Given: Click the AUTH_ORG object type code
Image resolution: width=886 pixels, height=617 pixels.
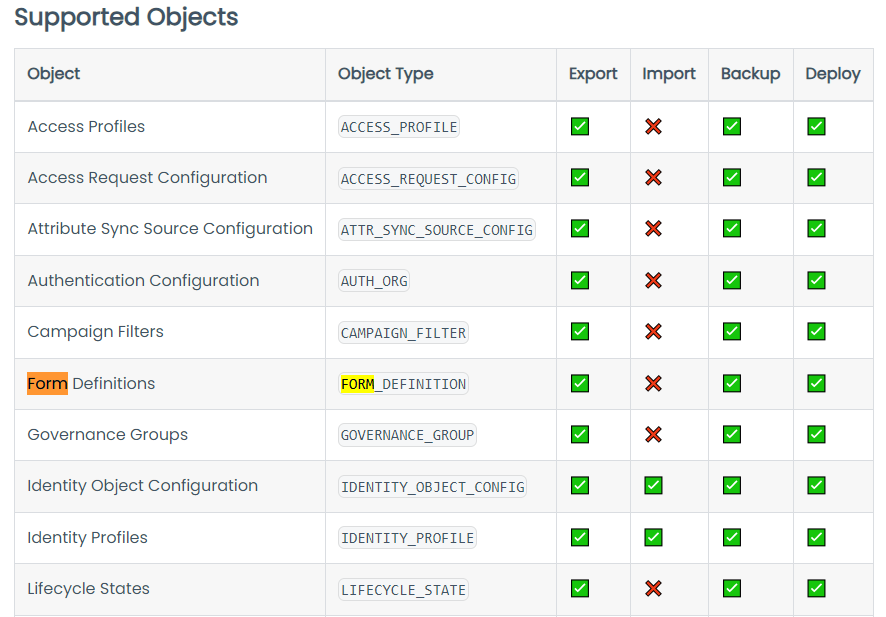Looking at the screenshot, I should click(373, 281).
